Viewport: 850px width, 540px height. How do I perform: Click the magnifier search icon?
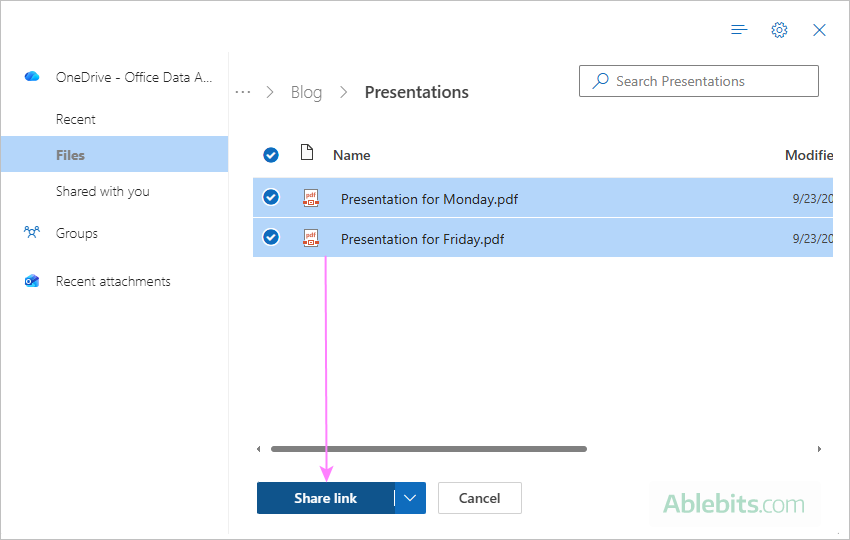[x=600, y=81]
